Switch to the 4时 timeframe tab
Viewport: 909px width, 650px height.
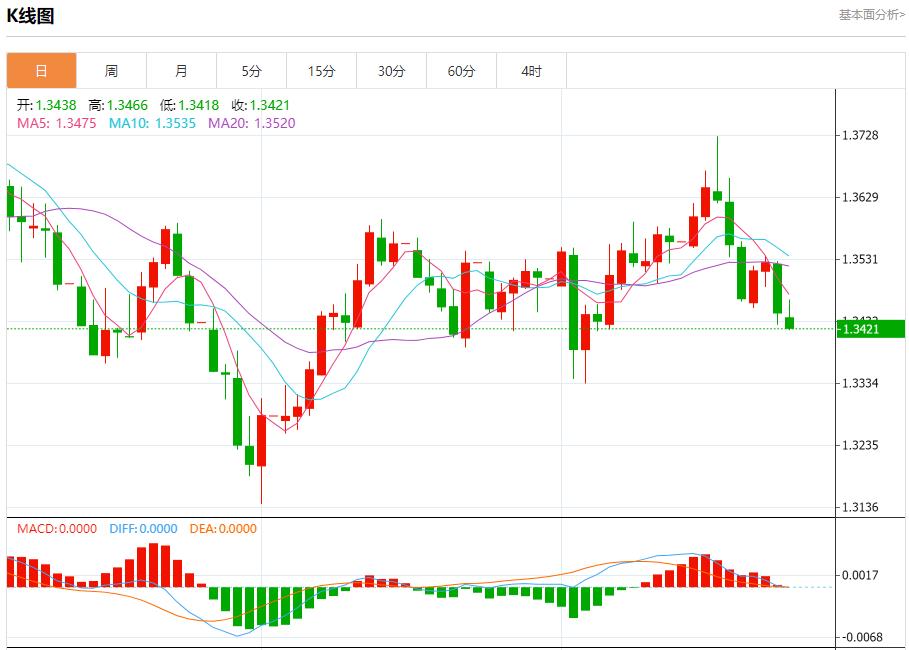pyautogui.click(x=531, y=71)
